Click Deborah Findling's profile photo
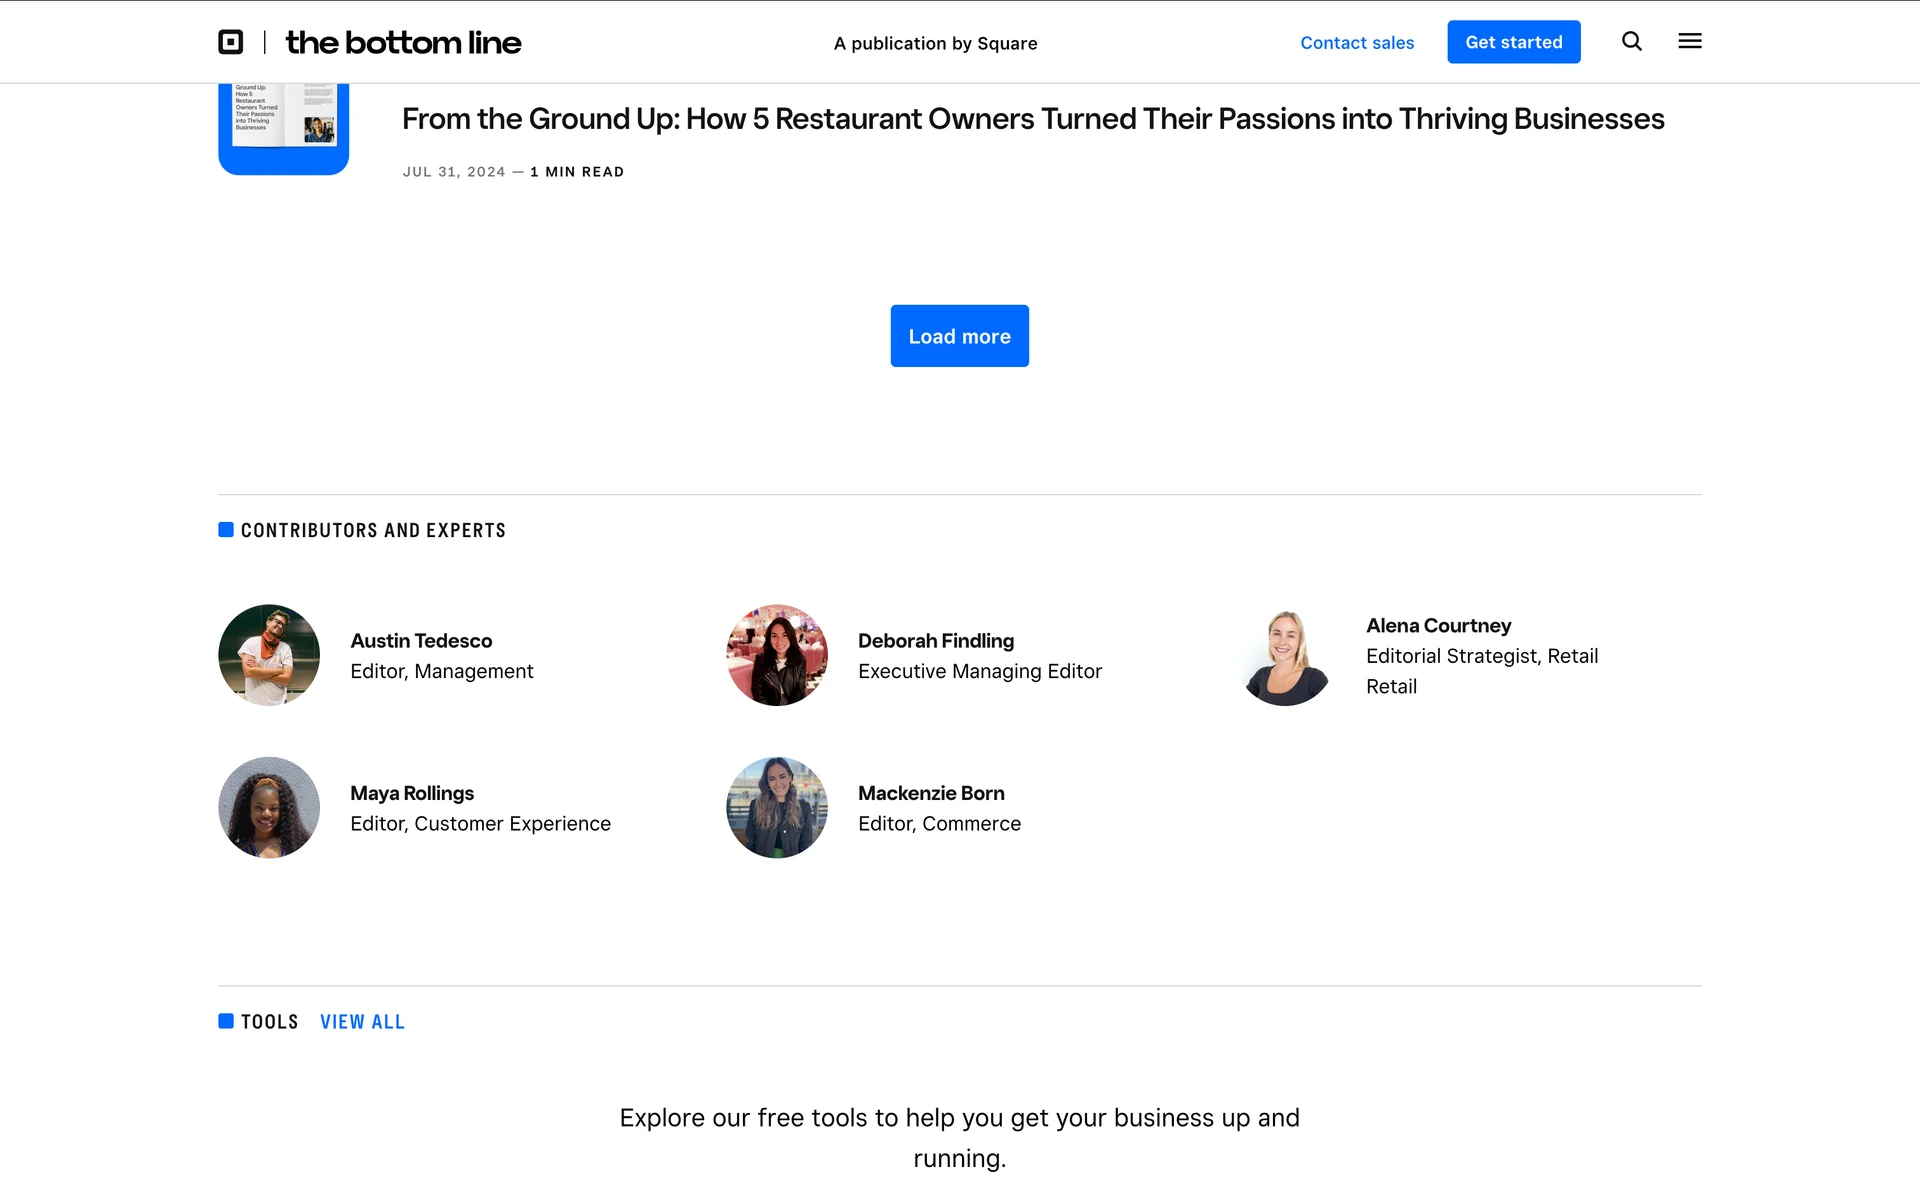The height and width of the screenshot is (1200, 1920). (777, 655)
